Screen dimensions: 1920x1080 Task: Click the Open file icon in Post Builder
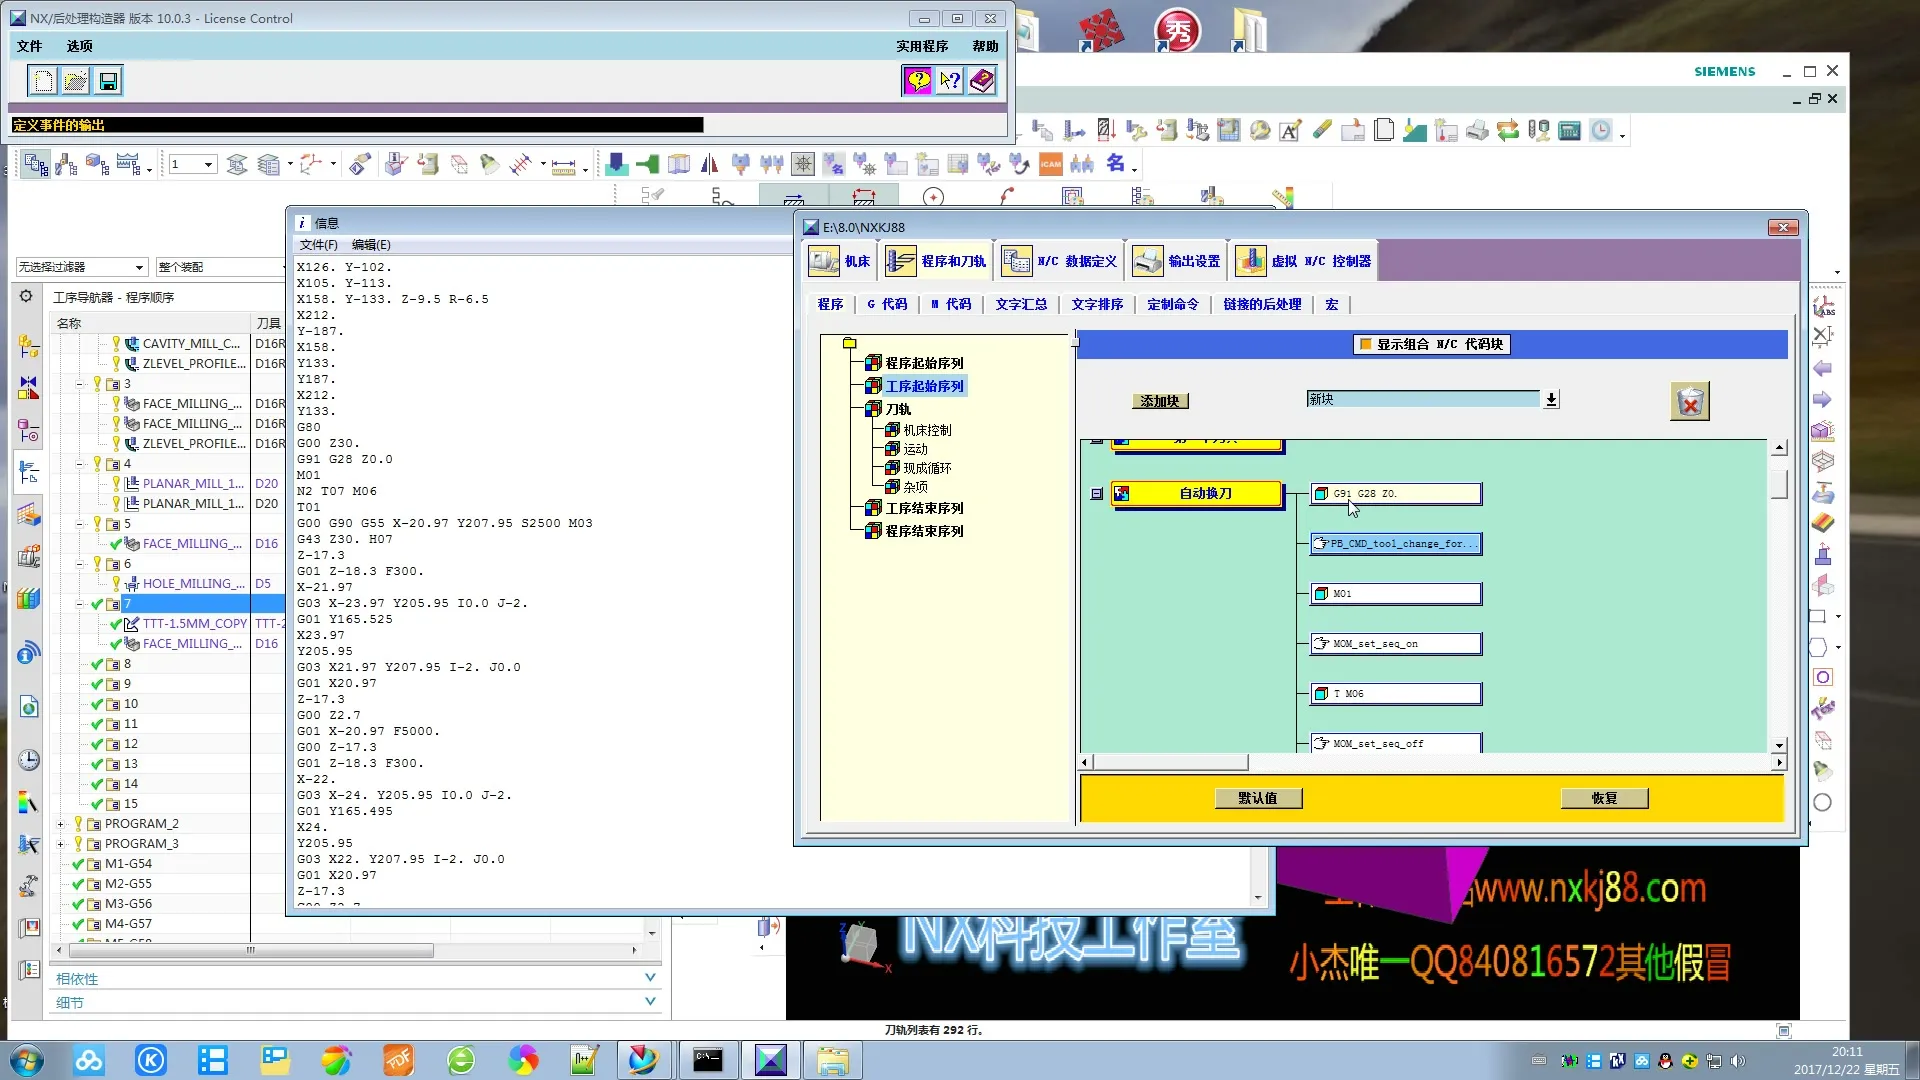[x=75, y=81]
